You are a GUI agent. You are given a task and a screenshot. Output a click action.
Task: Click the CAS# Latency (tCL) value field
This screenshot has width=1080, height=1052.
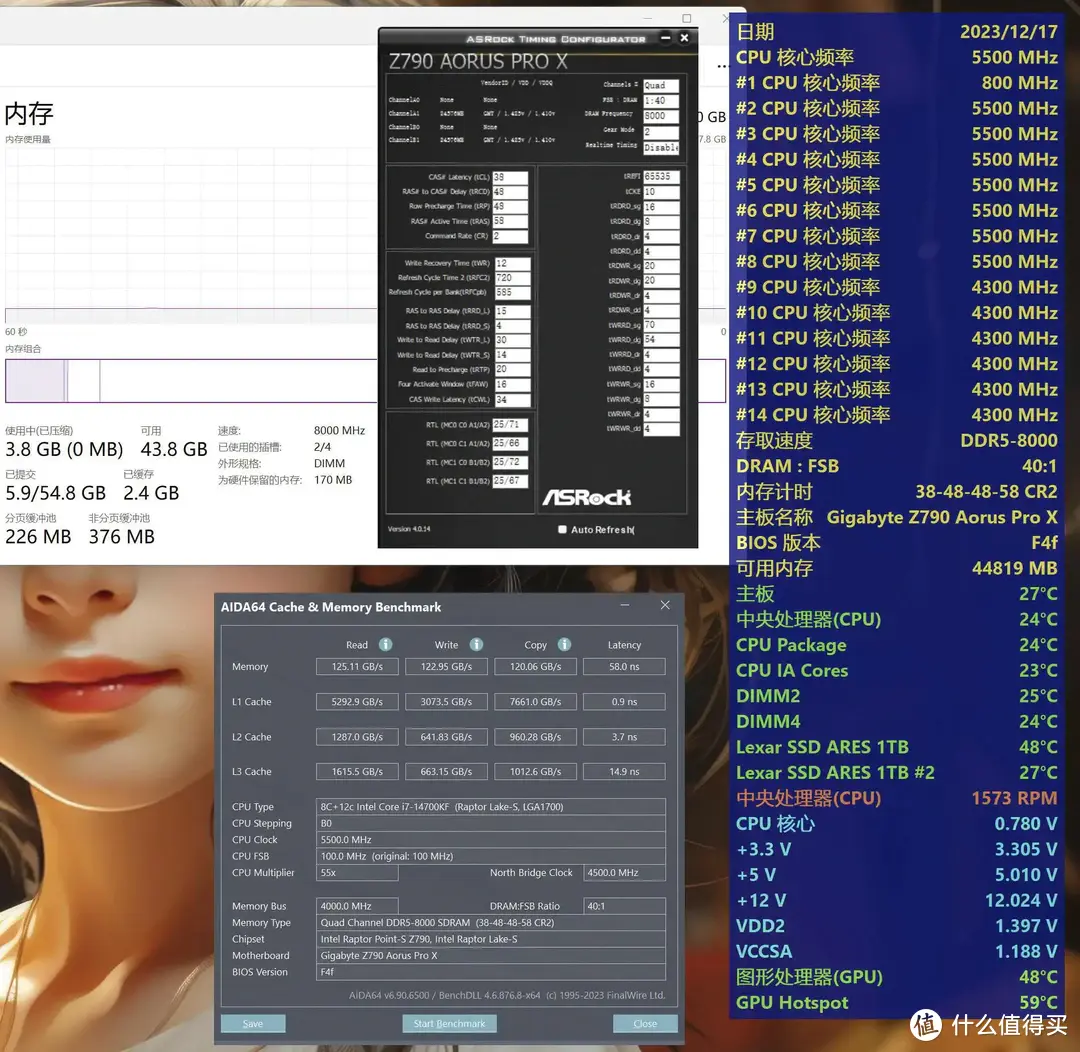[511, 178]
